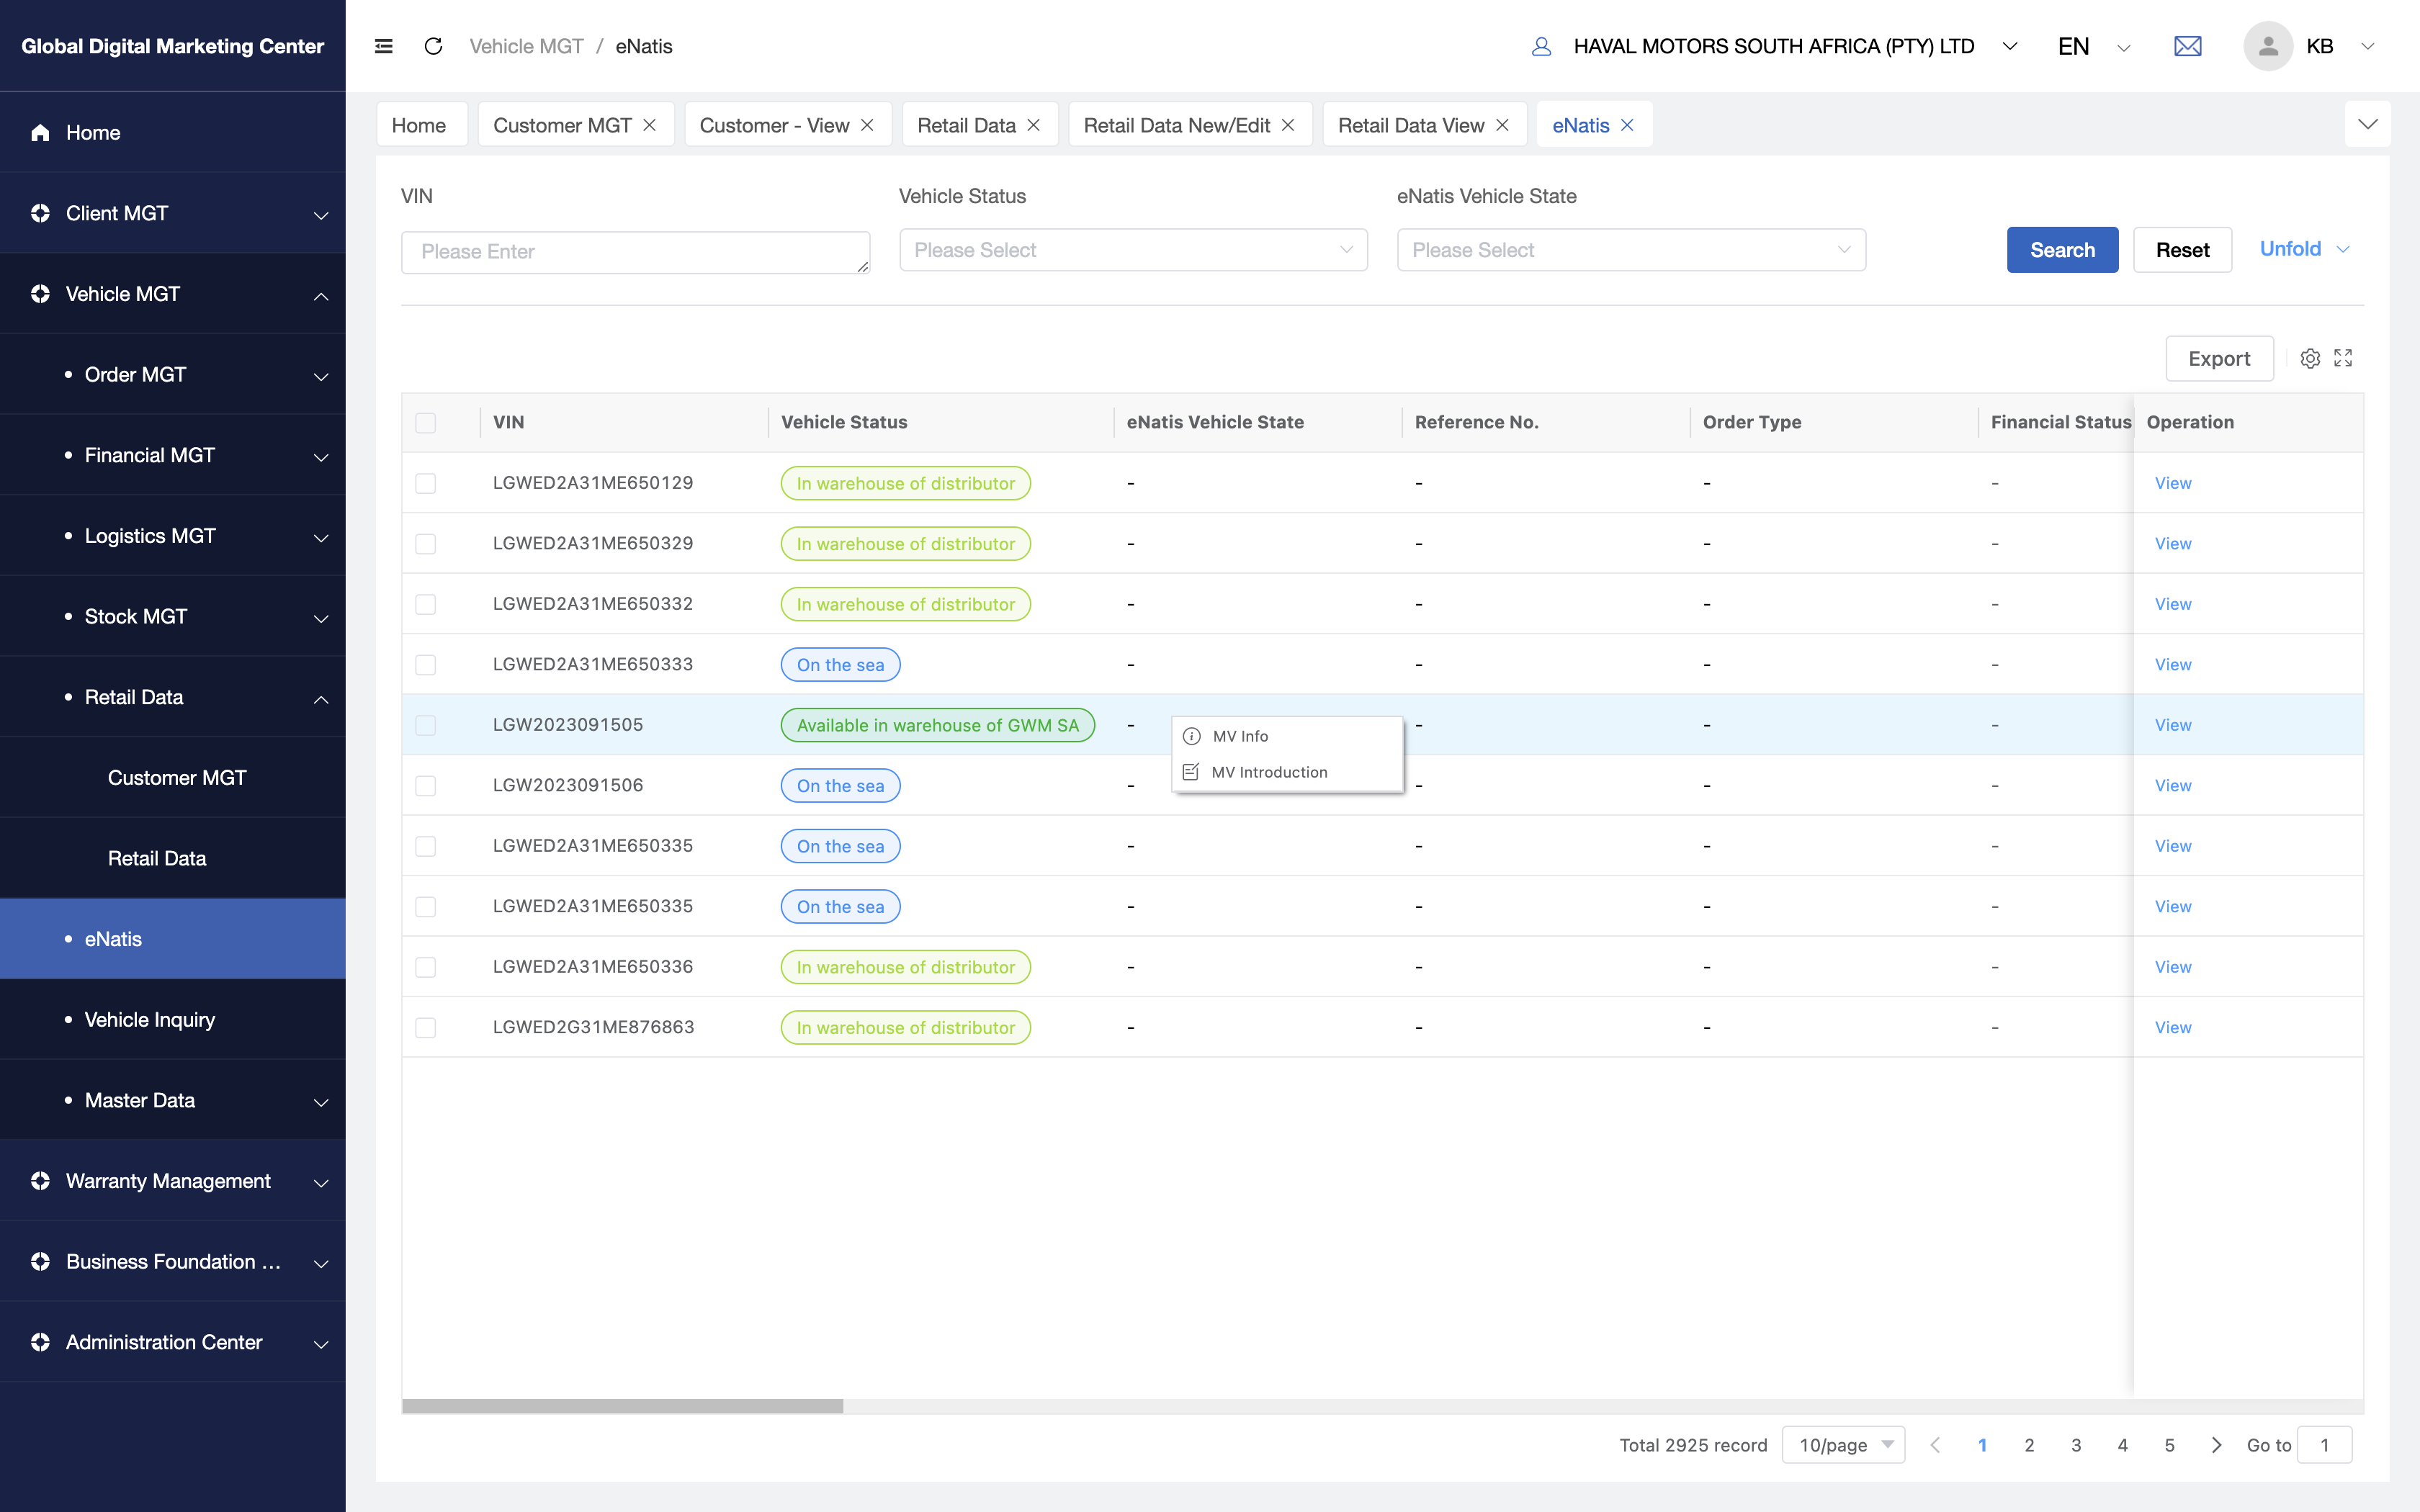2420x1512 pixels.
Task: Check the row for LGW2023091505
Action: pyautogui.click(x=426, y=725)
